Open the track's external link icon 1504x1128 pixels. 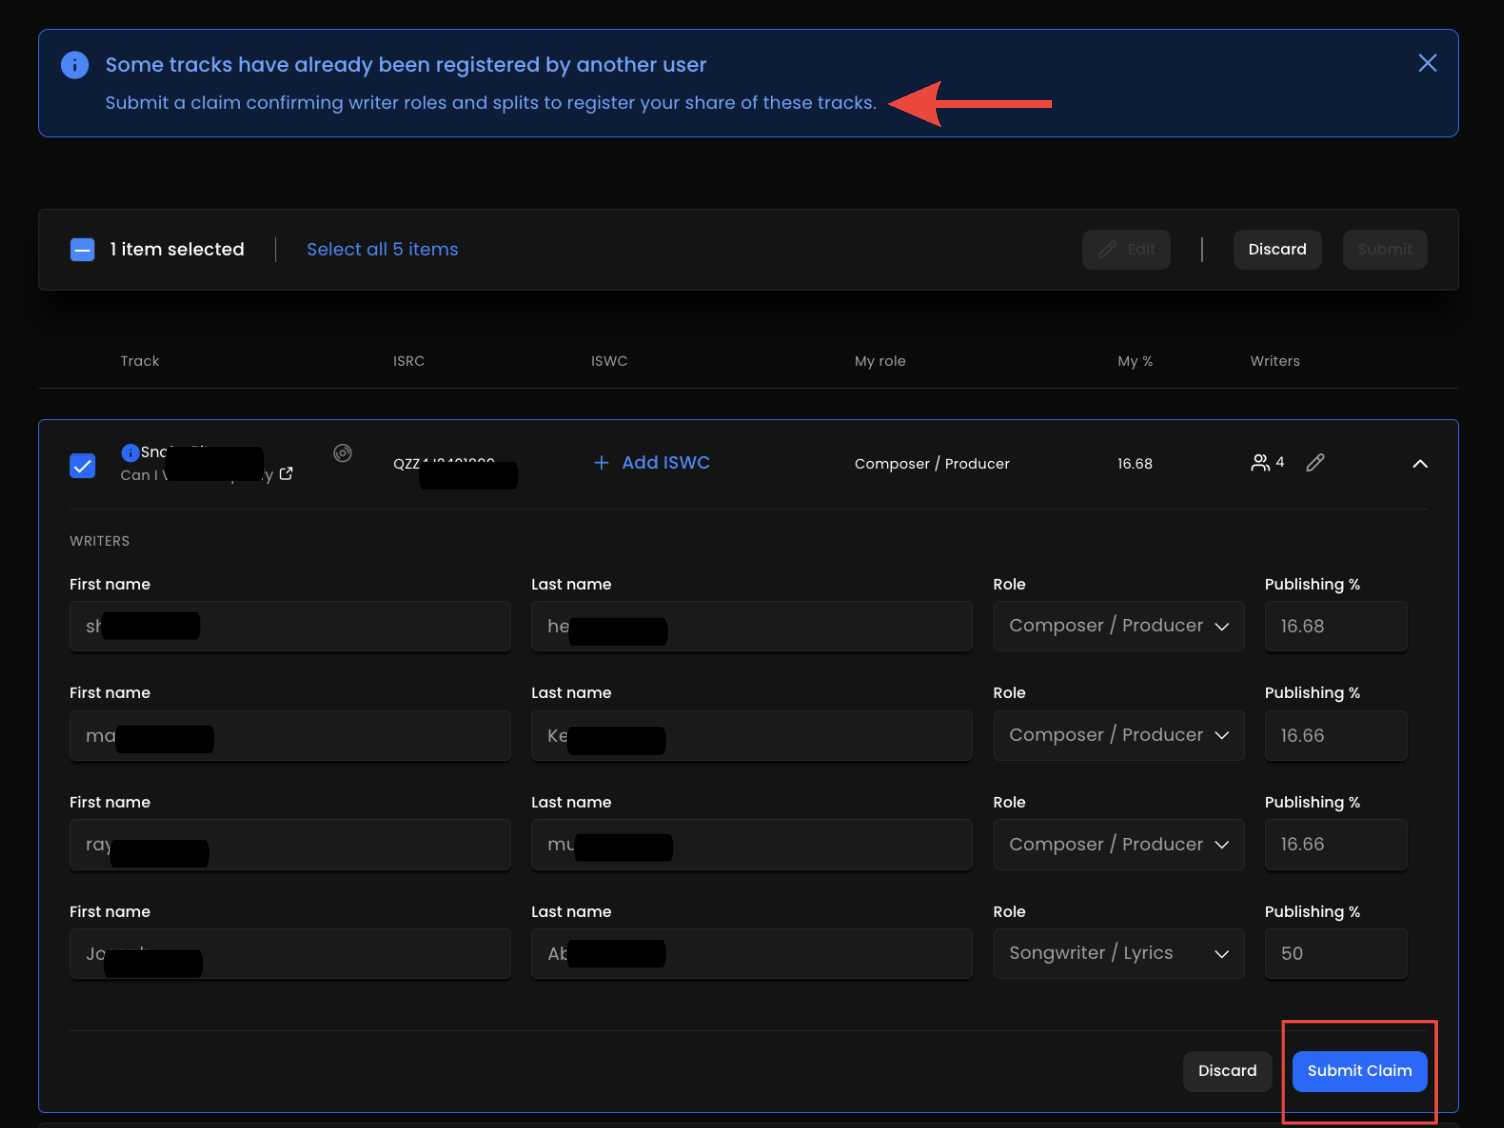286,474
